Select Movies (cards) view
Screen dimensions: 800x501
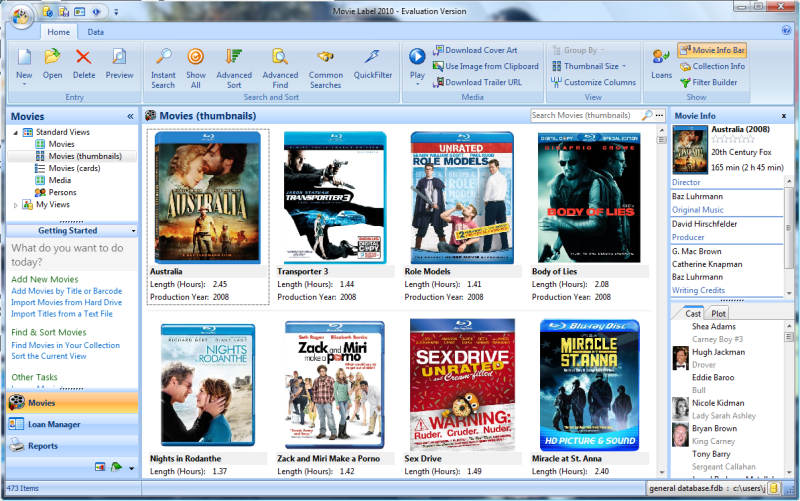click(x=74, y=168)
